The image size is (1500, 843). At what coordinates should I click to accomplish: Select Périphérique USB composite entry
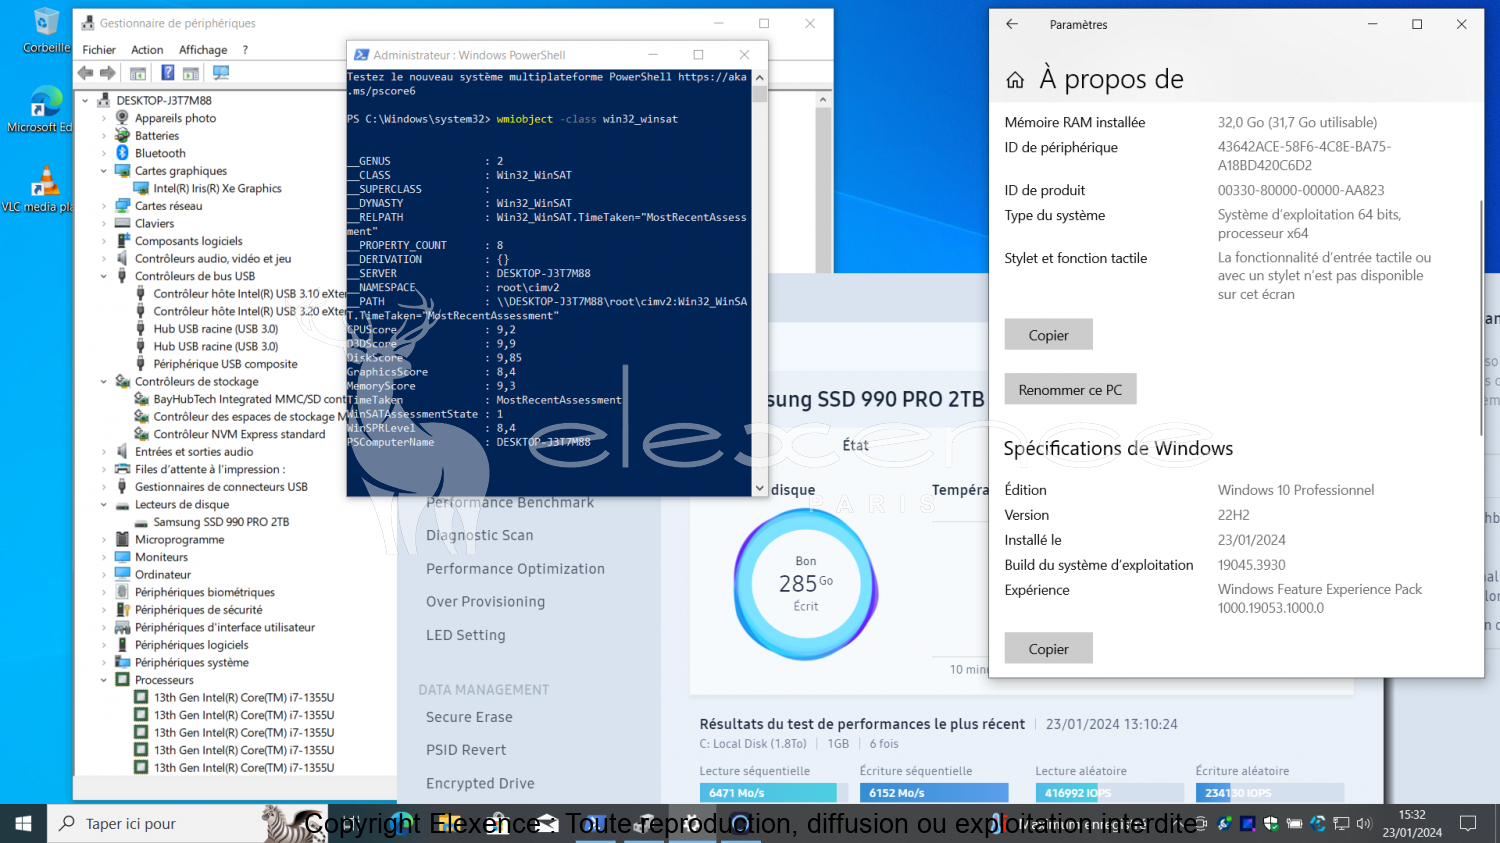[x=225, y=364]
